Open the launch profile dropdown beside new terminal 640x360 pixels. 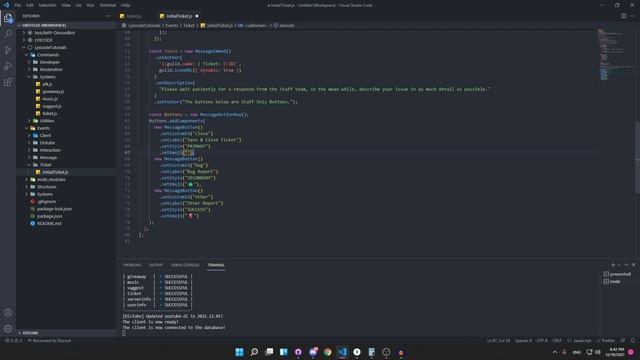[619, 265]
